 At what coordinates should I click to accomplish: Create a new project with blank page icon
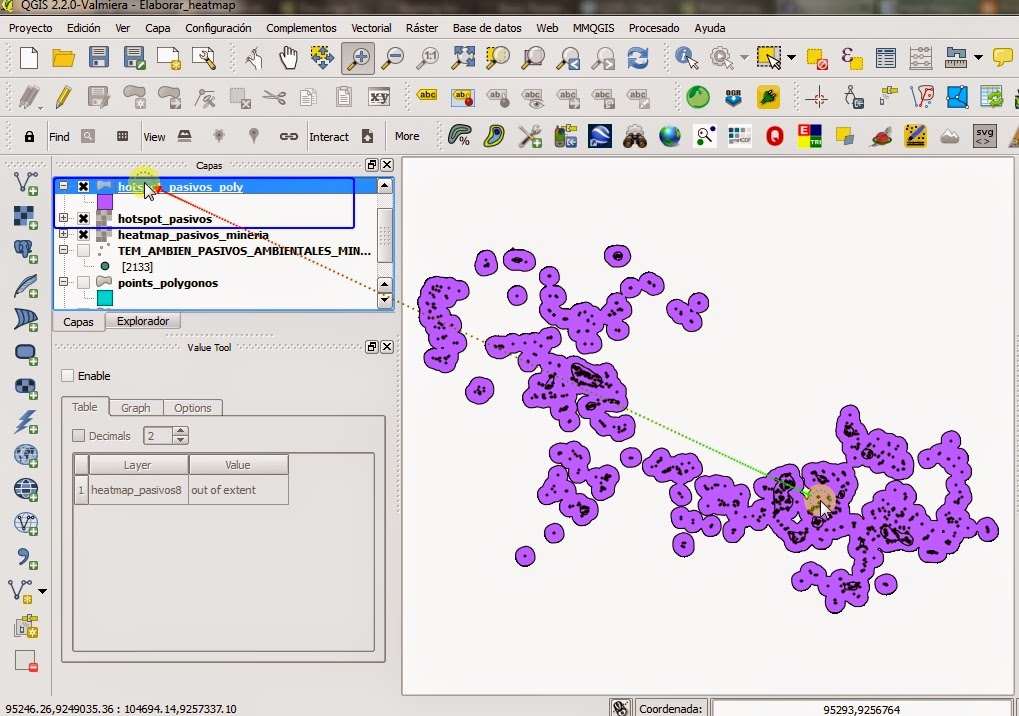click(29, 58)
